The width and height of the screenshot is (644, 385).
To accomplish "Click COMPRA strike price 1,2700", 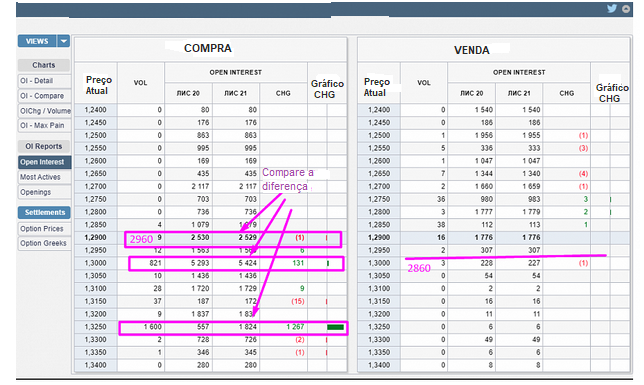I will pyautogui.click(x=95, y=186).
